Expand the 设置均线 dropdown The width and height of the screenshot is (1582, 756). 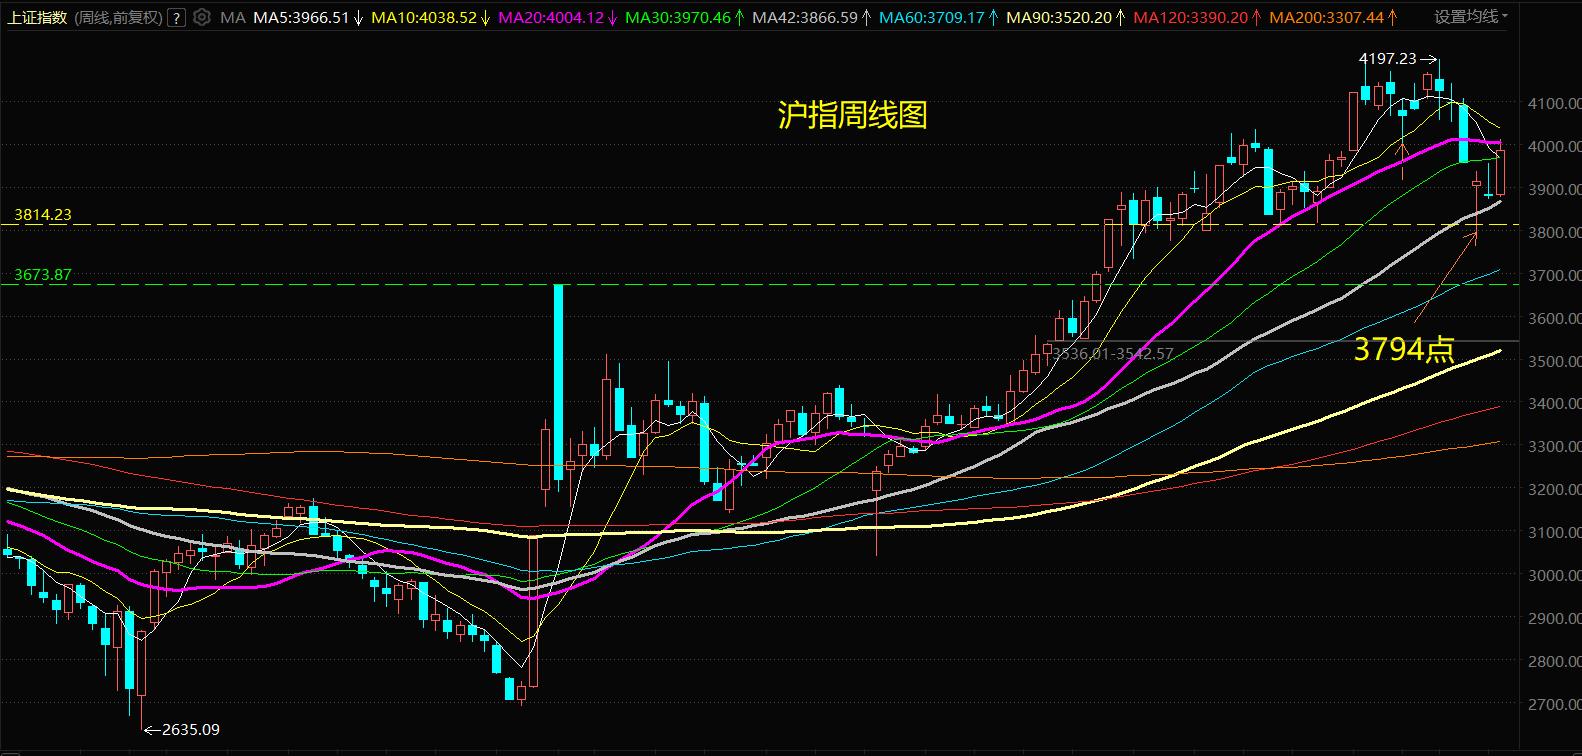click(x=1471, y=17)
